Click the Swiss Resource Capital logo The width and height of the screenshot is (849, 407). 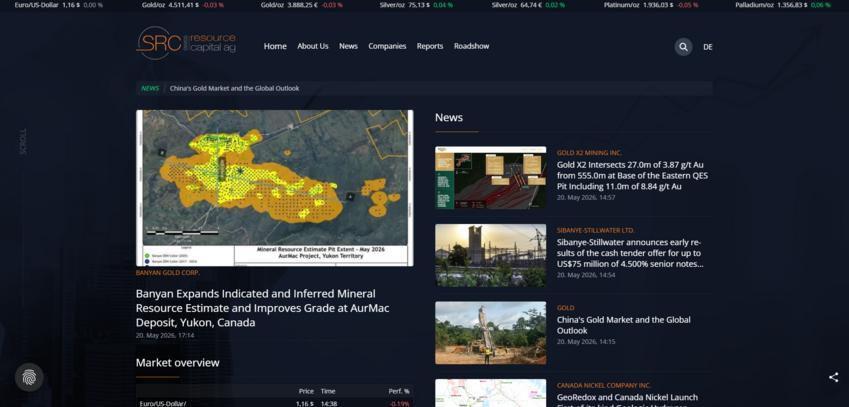186,43
